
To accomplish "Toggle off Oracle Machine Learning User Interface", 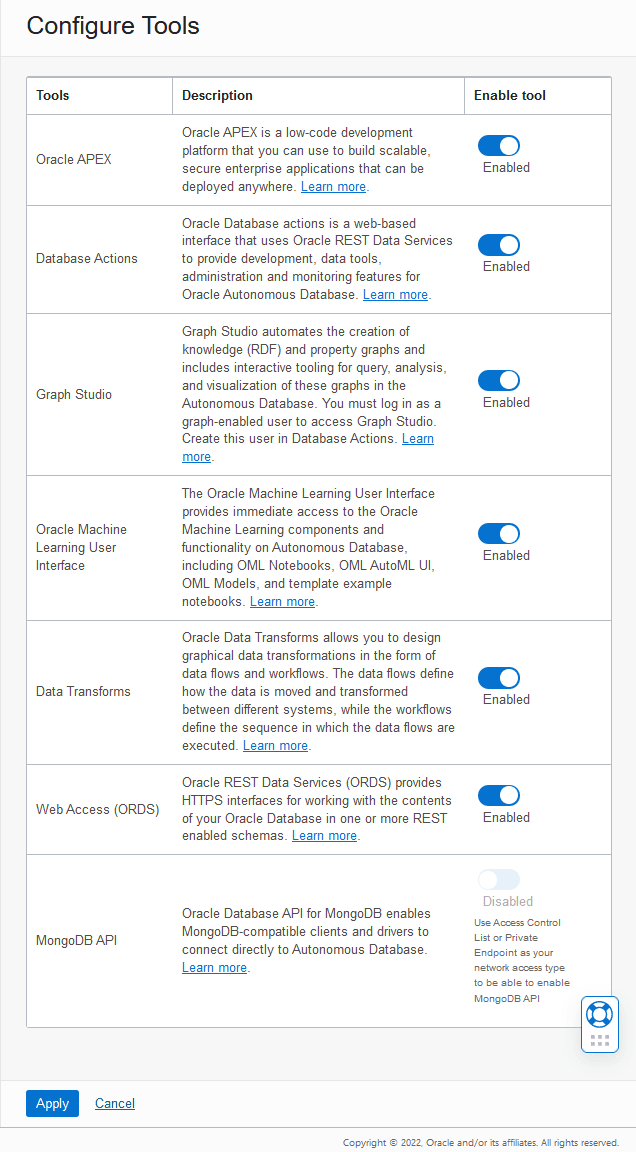I will pos(499,533).
